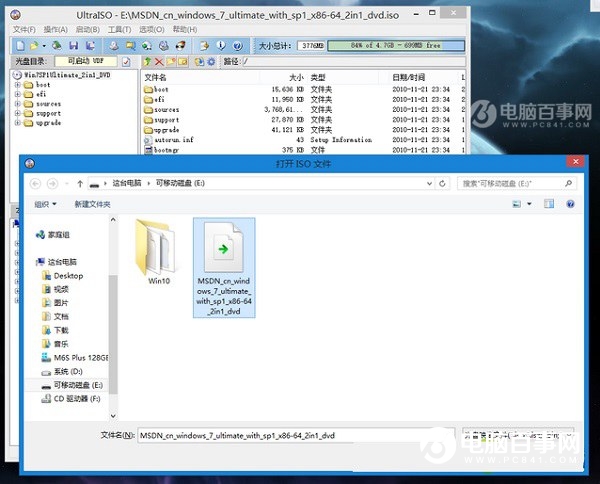This screenshot has height=484, width=600.
Task: Click the Save As icon in UltraISO toolbar
Action: click(90, 46)
